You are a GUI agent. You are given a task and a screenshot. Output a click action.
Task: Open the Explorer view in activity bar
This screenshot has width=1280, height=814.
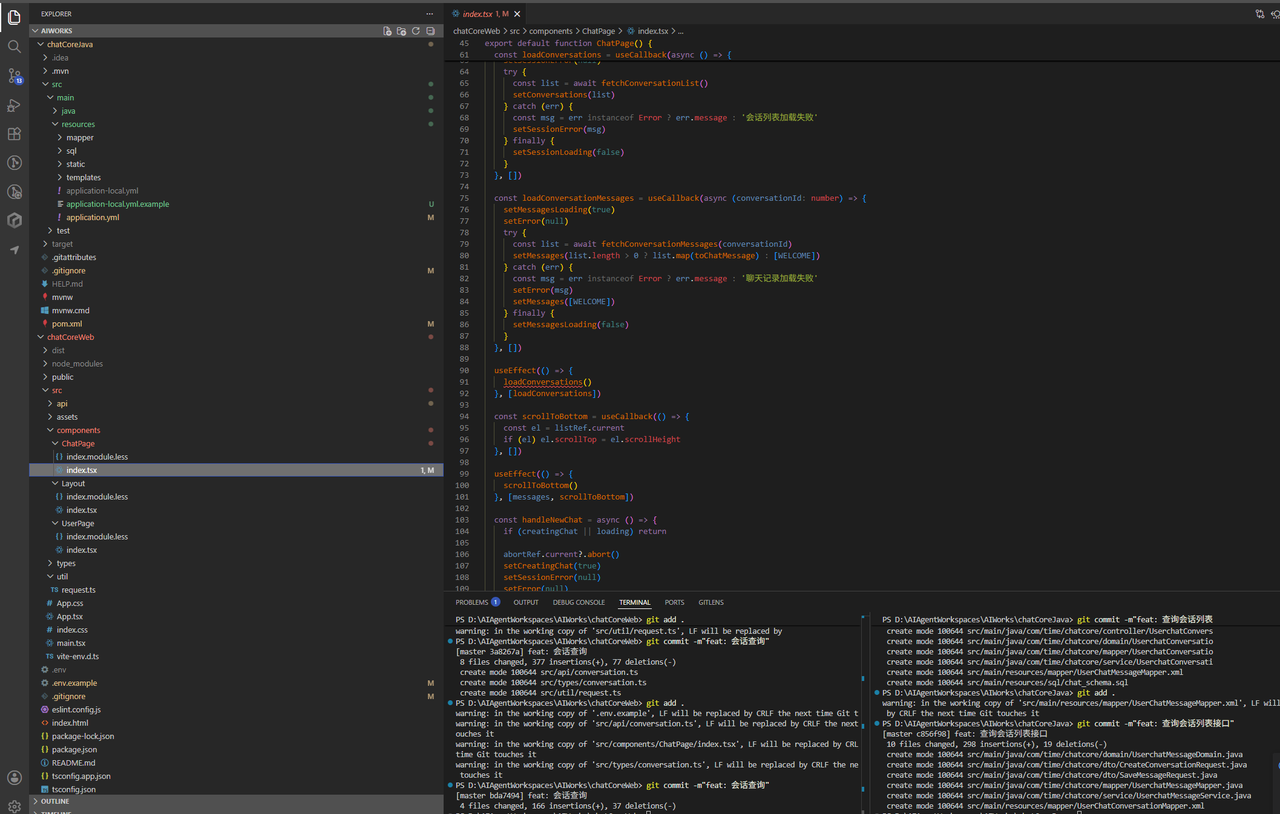coord(14,17)
